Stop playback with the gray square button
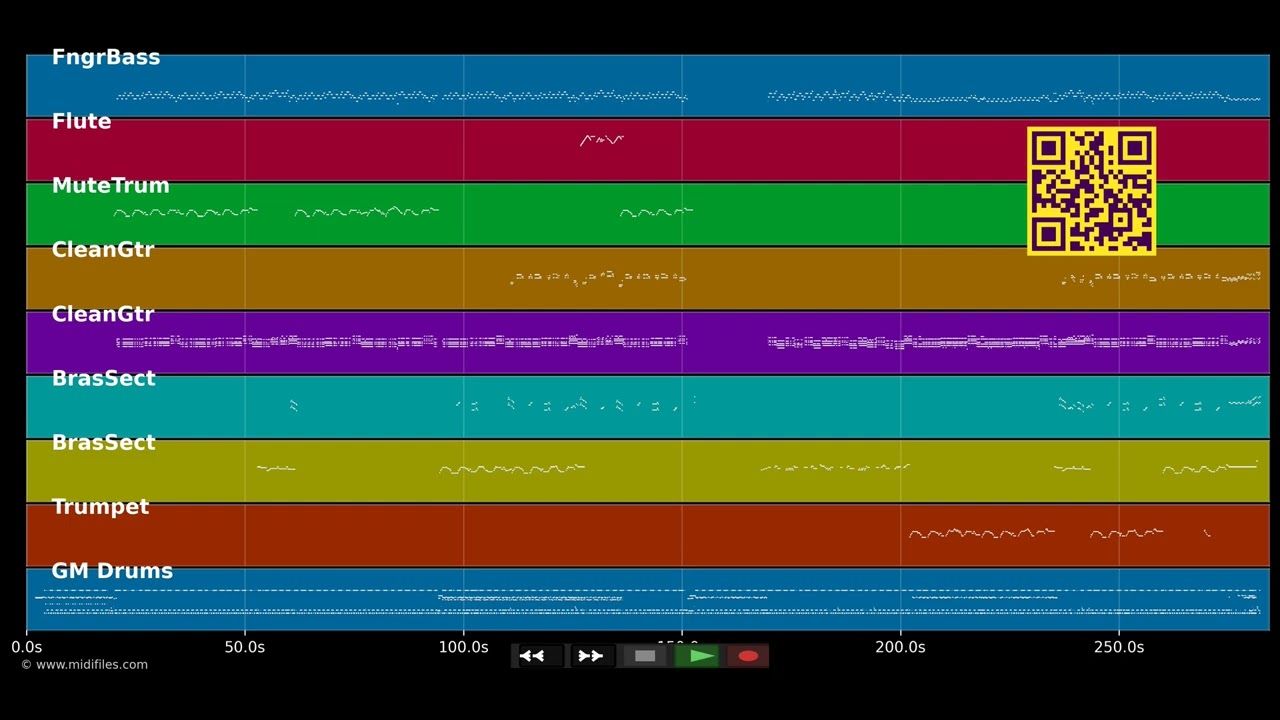1280x720 pixels. 645,656
